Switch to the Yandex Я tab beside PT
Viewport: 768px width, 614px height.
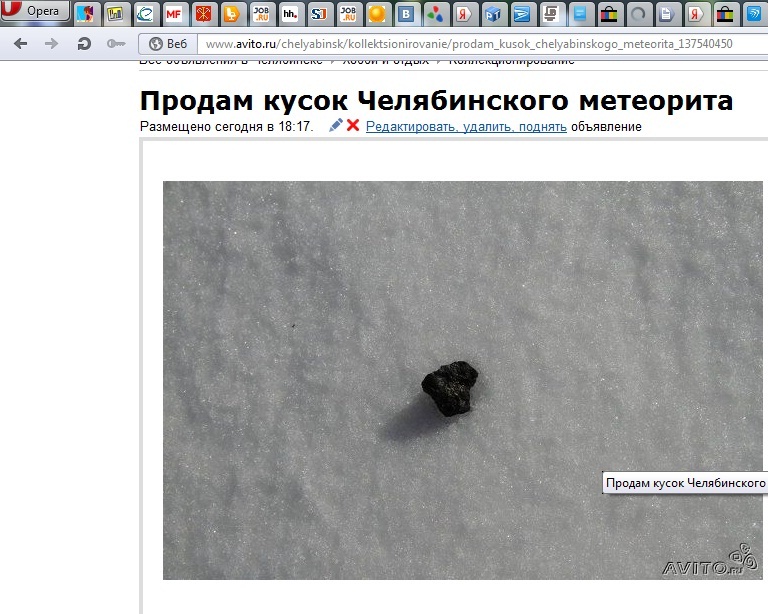[x=463, y=14]
